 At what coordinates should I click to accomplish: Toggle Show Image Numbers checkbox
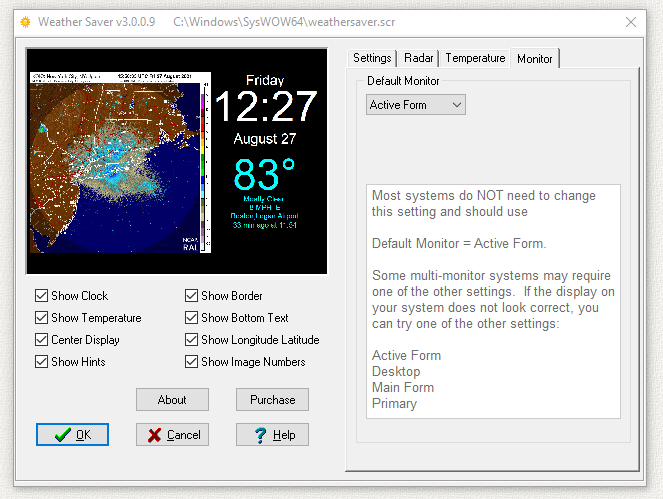(192, 362)
